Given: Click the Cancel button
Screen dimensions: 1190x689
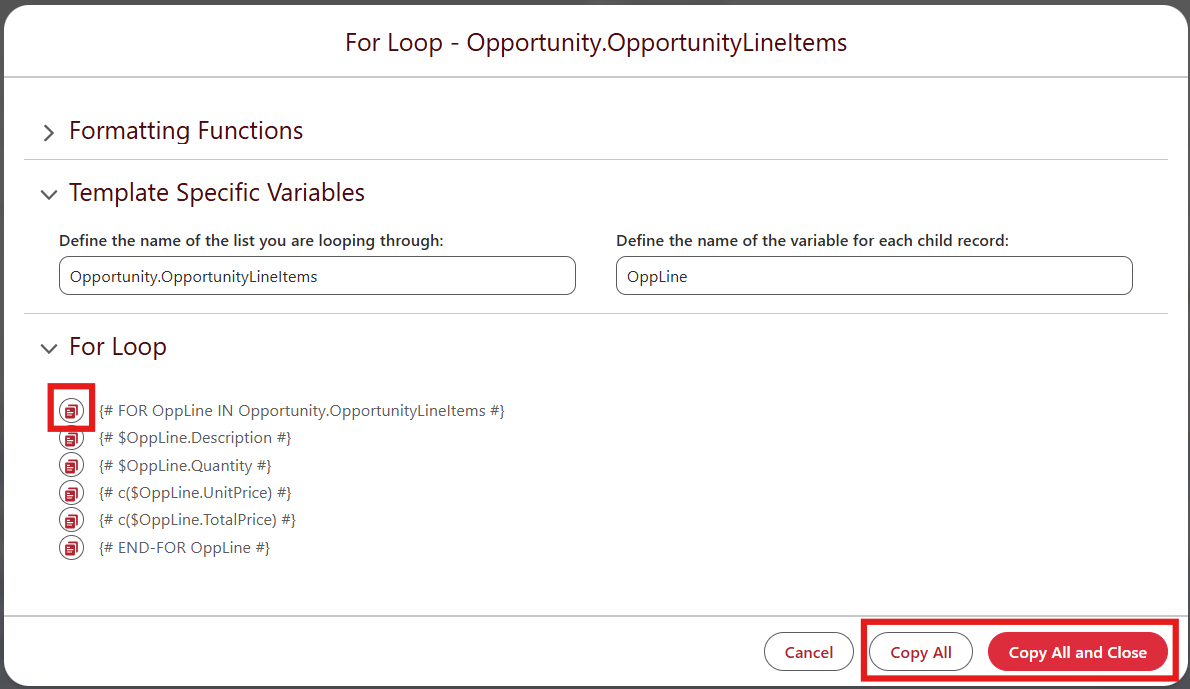Looking at the screenshot, I should click(x=808, y=652).
